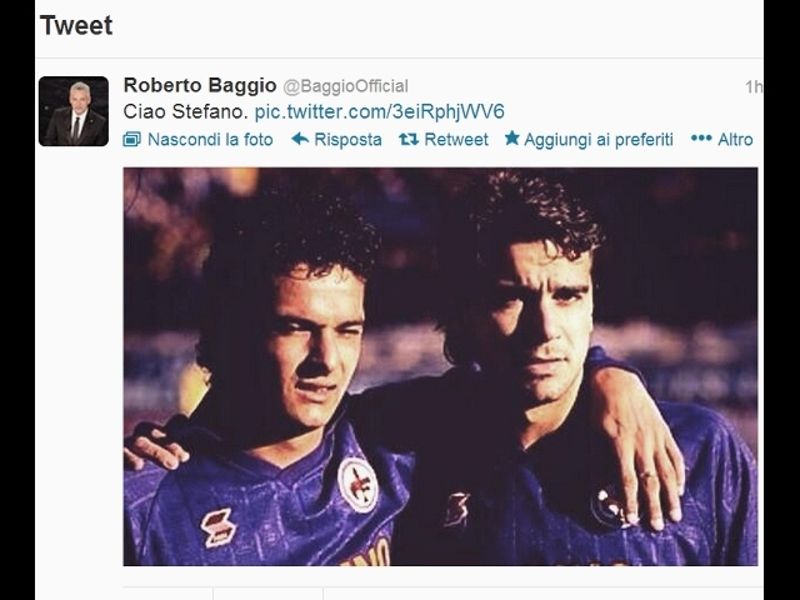The image size is (800, 600).
Task: Click the Roberto Baggio display name
Action: pos(200,85)
